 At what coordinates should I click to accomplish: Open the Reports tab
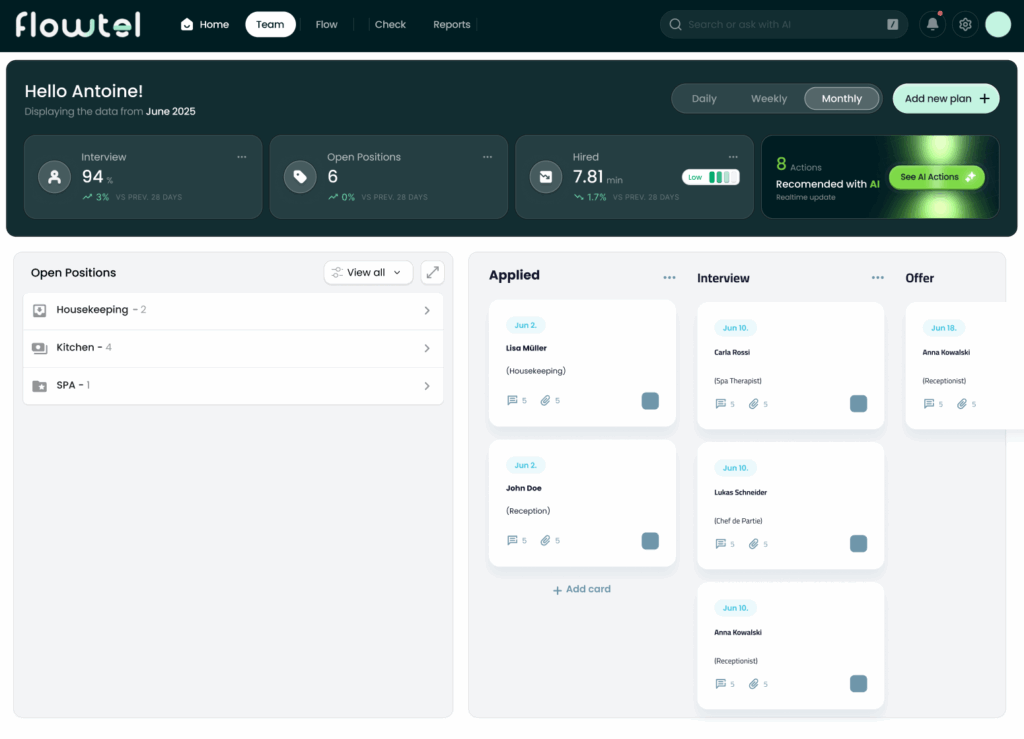451,25
